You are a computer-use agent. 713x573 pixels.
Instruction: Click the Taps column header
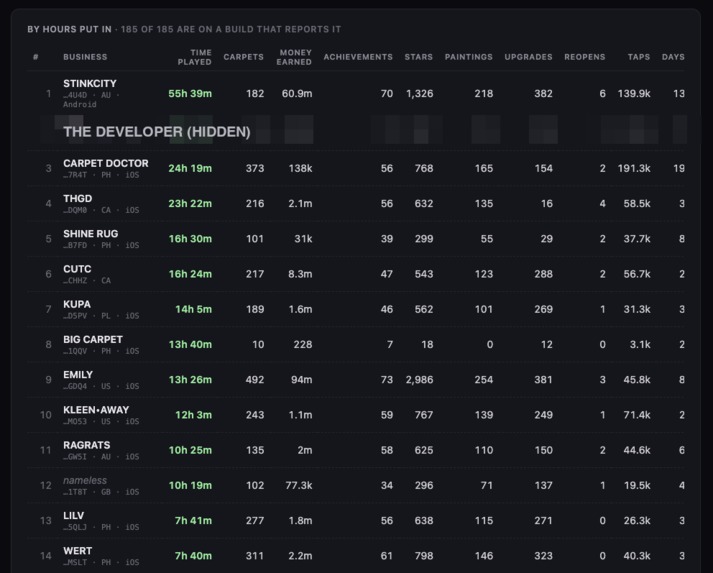(639, 57)
